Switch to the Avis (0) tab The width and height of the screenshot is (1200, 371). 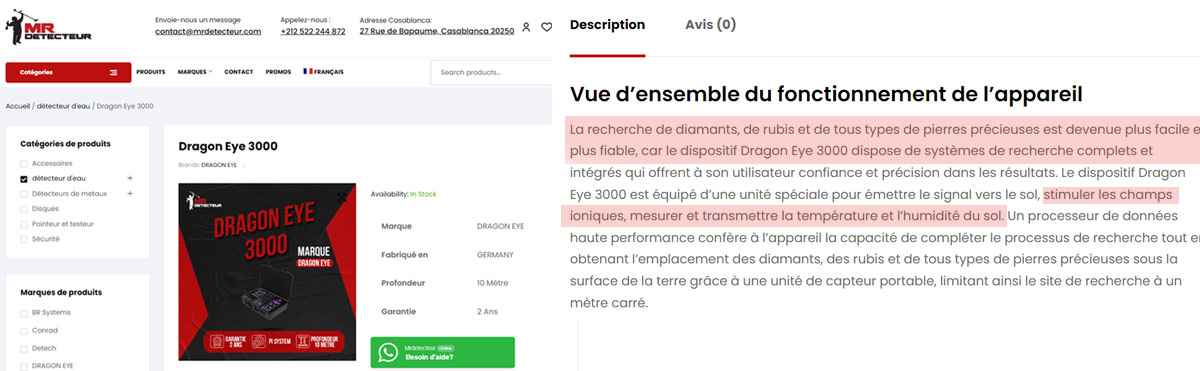[x=710, y=25]
